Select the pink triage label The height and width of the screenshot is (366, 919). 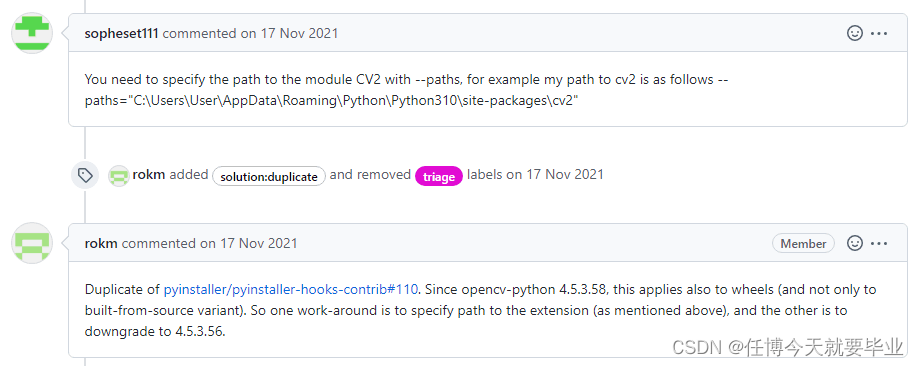pyautogui.click(x=439, y=176)
